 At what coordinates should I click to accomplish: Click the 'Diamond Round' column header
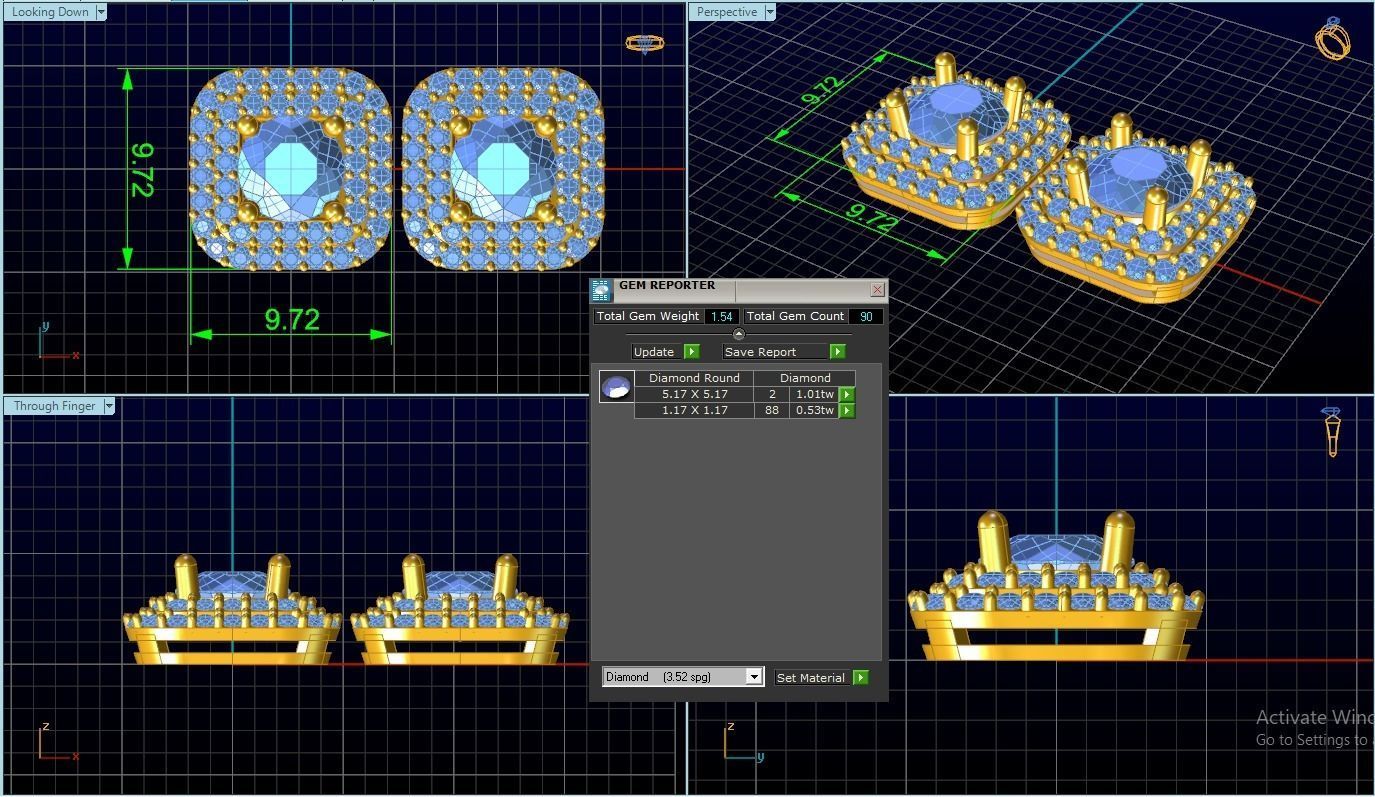[694, 378]
